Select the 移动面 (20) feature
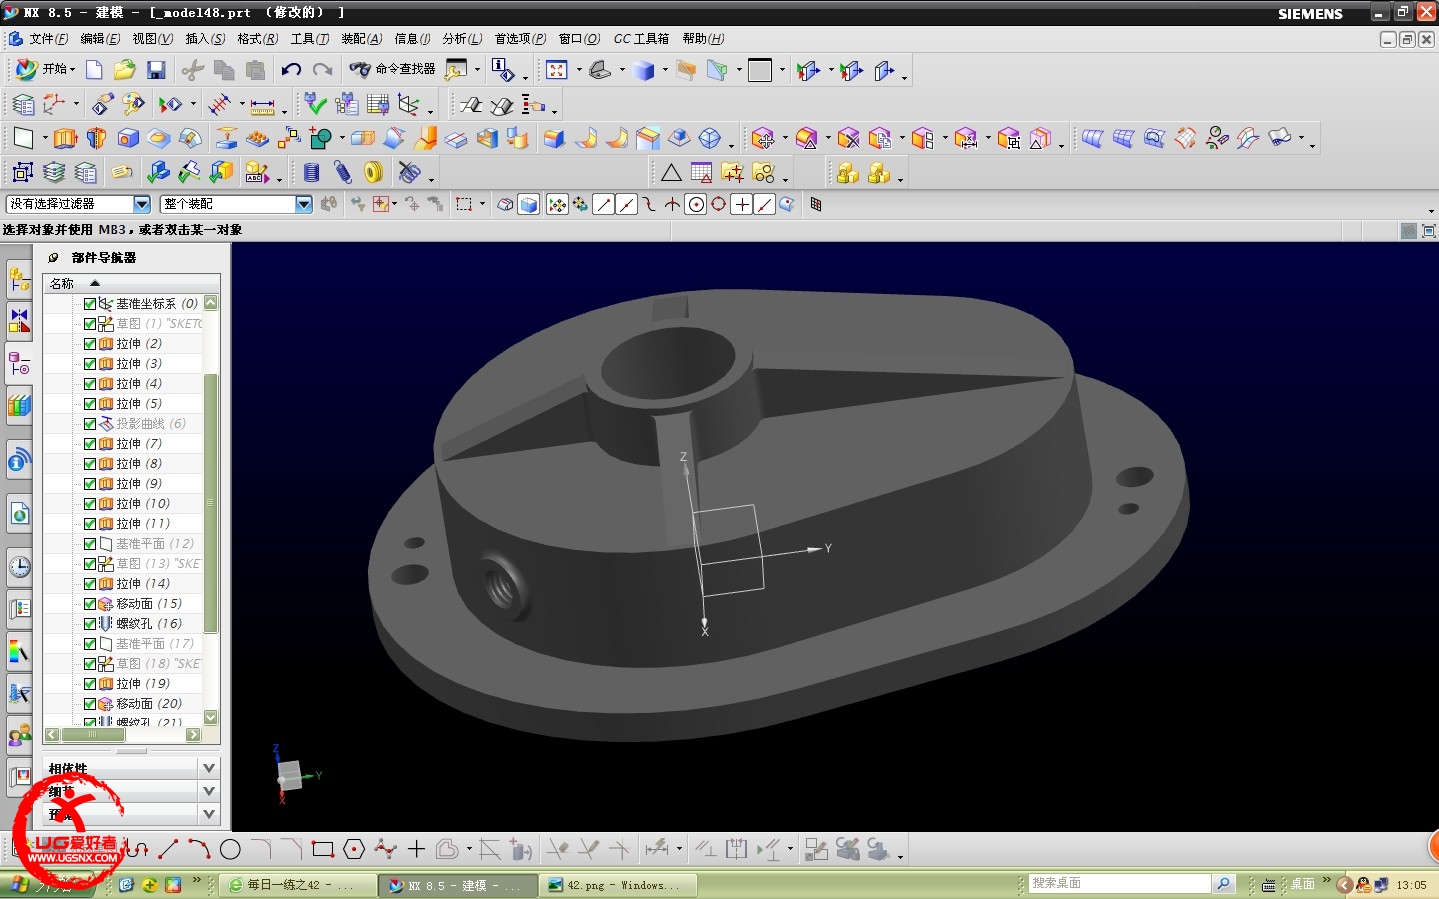Screen dimensions: 1439x899 click(x=149, y=703)
